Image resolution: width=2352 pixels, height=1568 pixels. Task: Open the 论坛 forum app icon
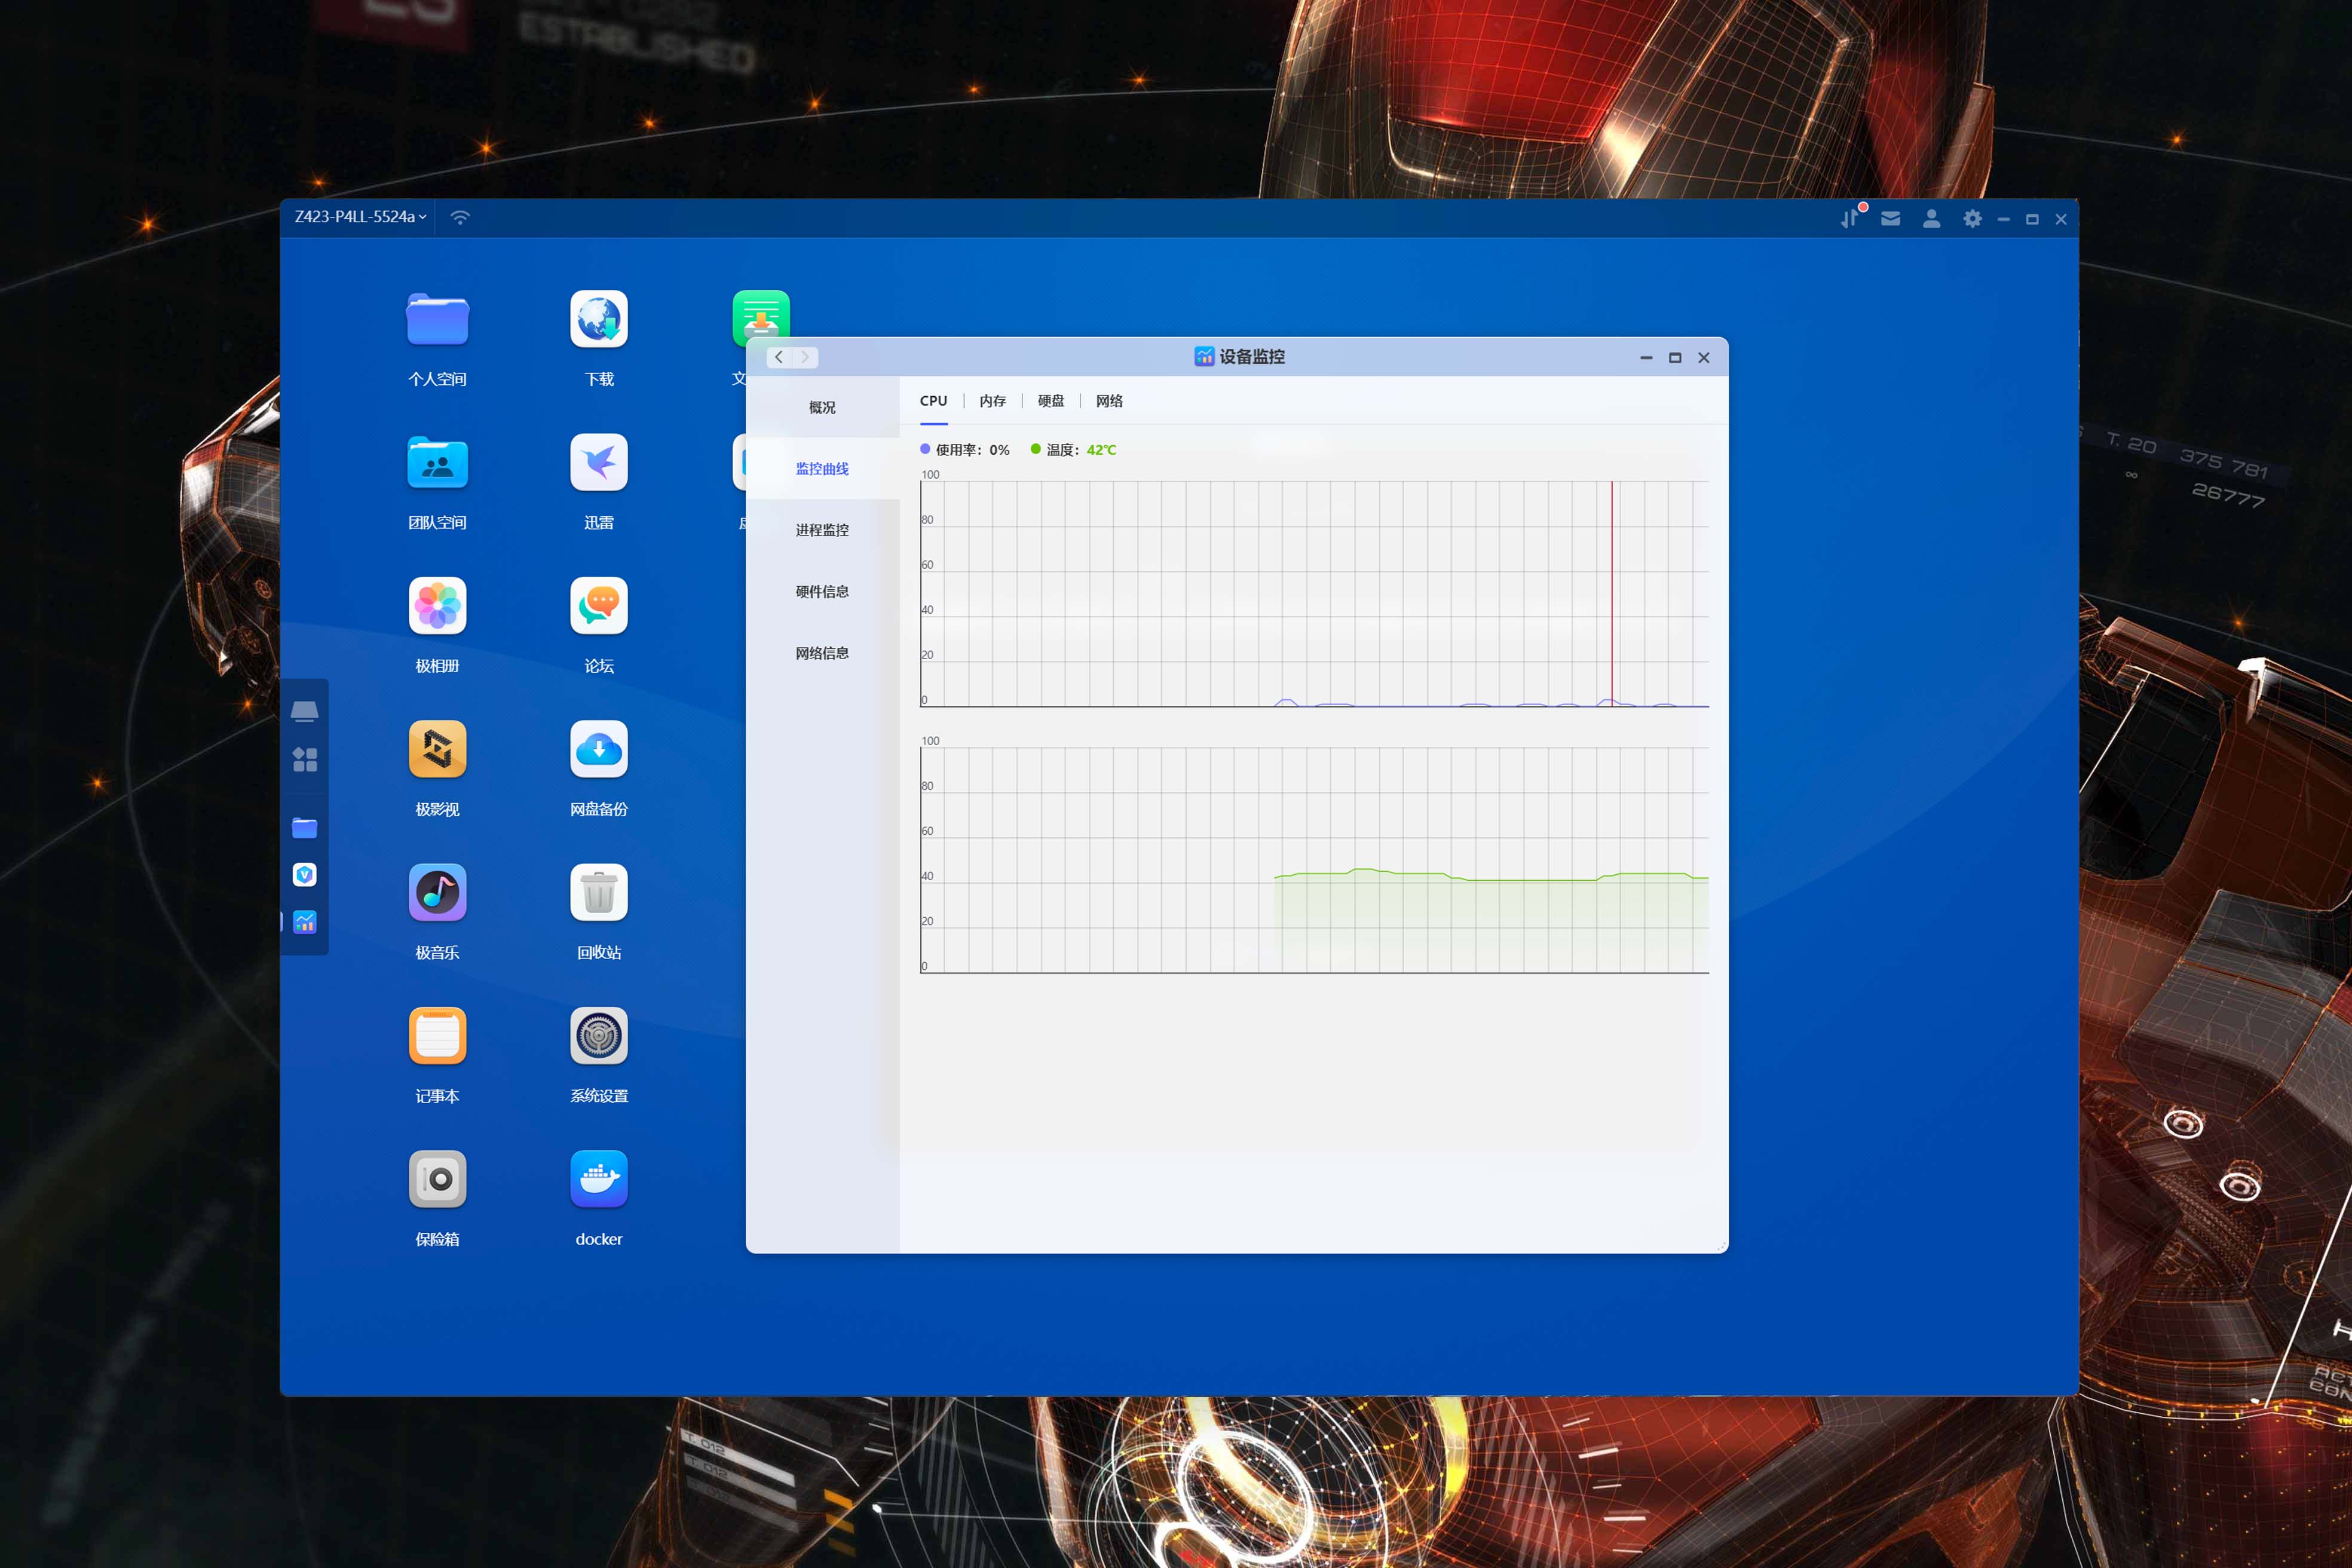pos(599,606)
